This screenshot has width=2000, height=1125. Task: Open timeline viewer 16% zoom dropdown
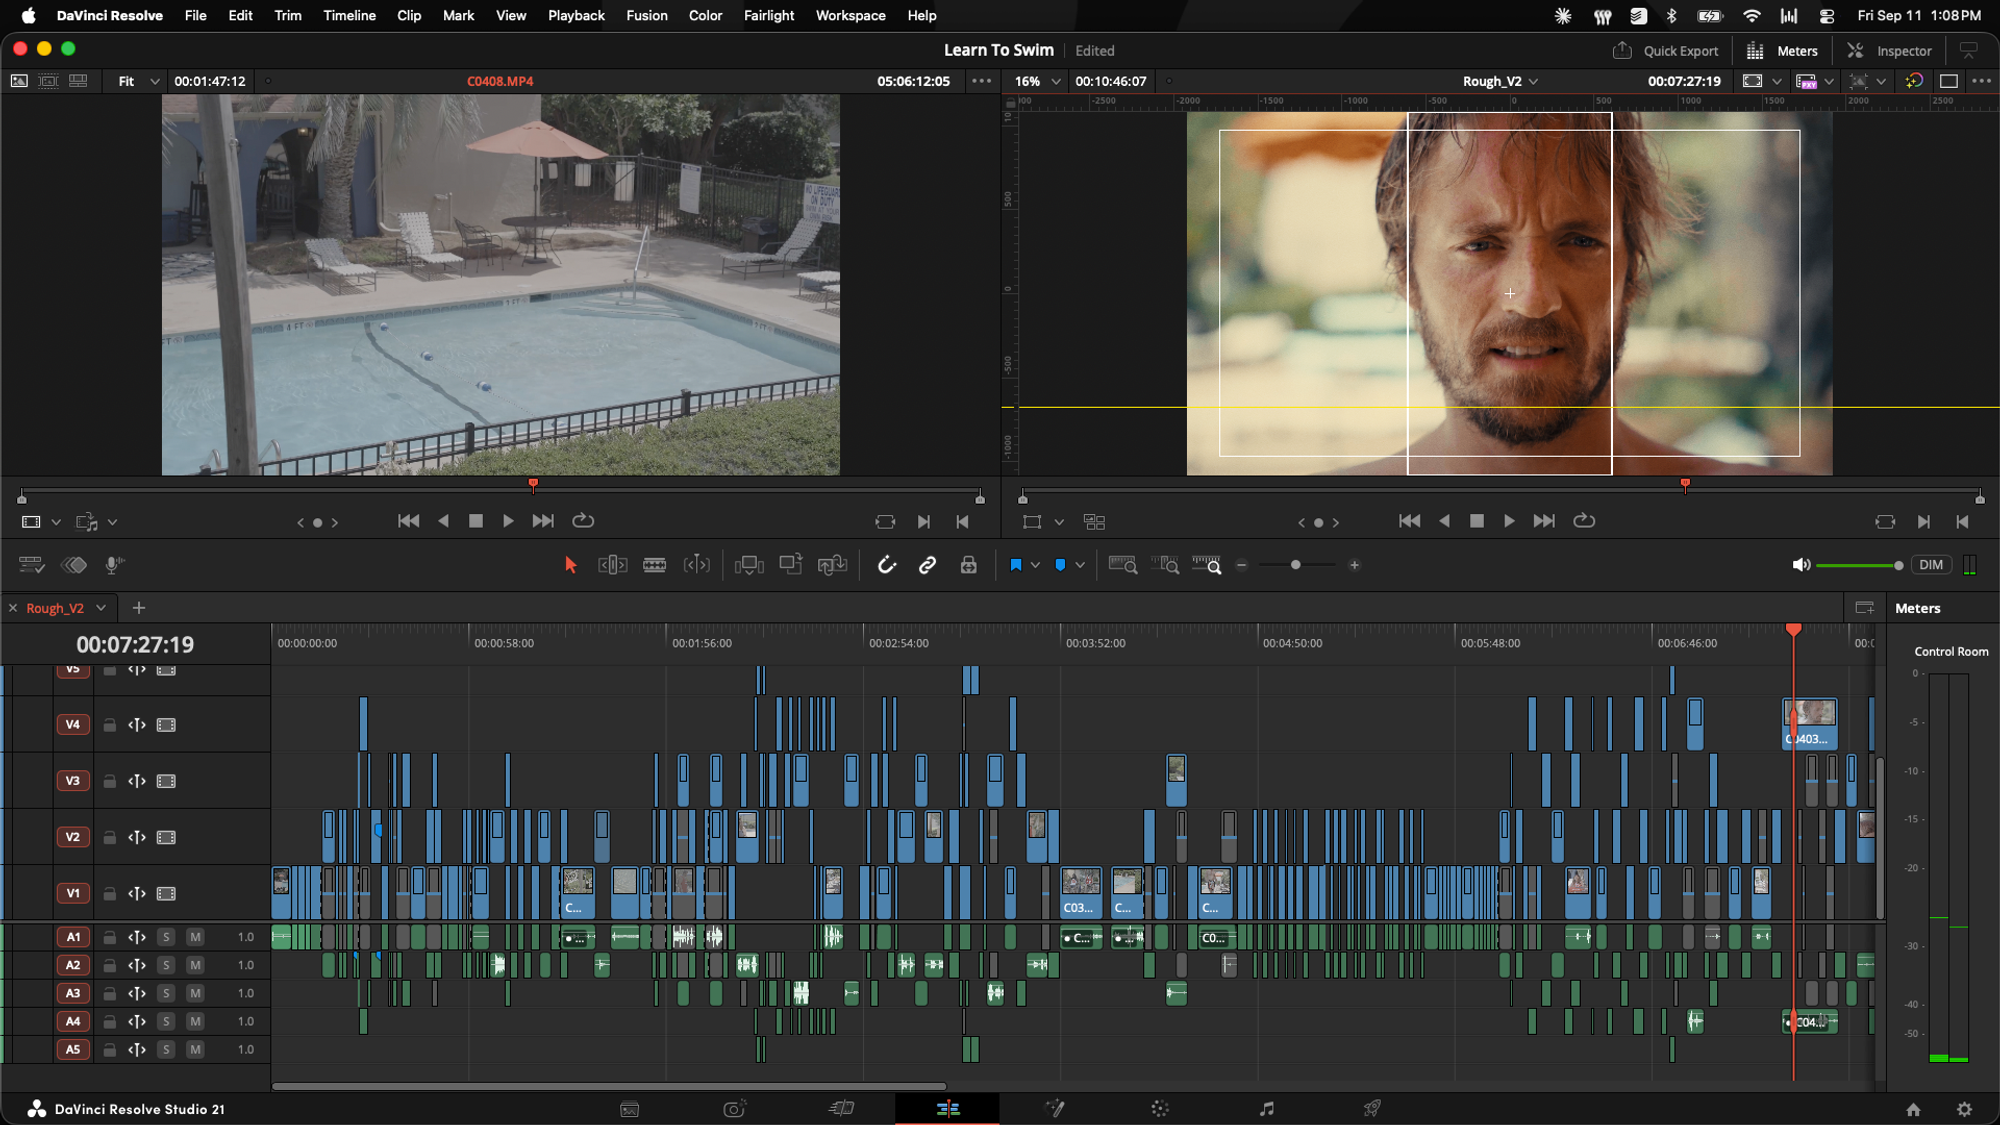point(1038,81)
